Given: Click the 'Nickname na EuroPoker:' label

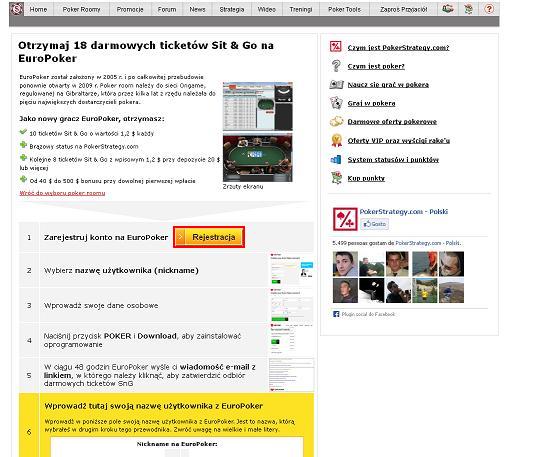Looking at the screenshot, I should [177, 444].
